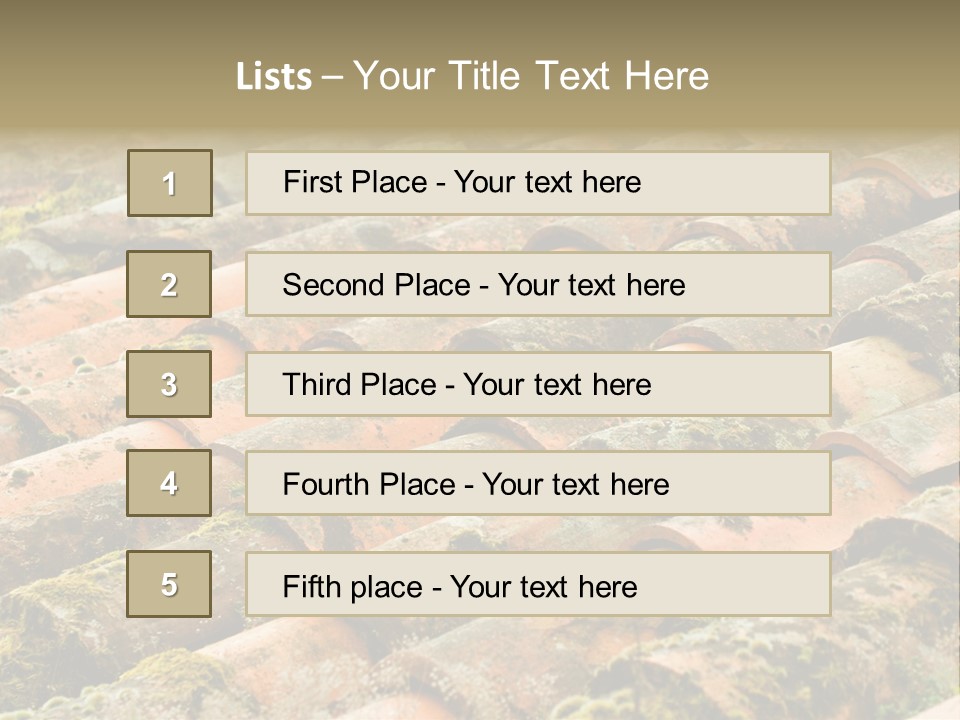Screen dimensions: 960x720
Task: Click the 'Third Place' text bar
Action: 538,384
